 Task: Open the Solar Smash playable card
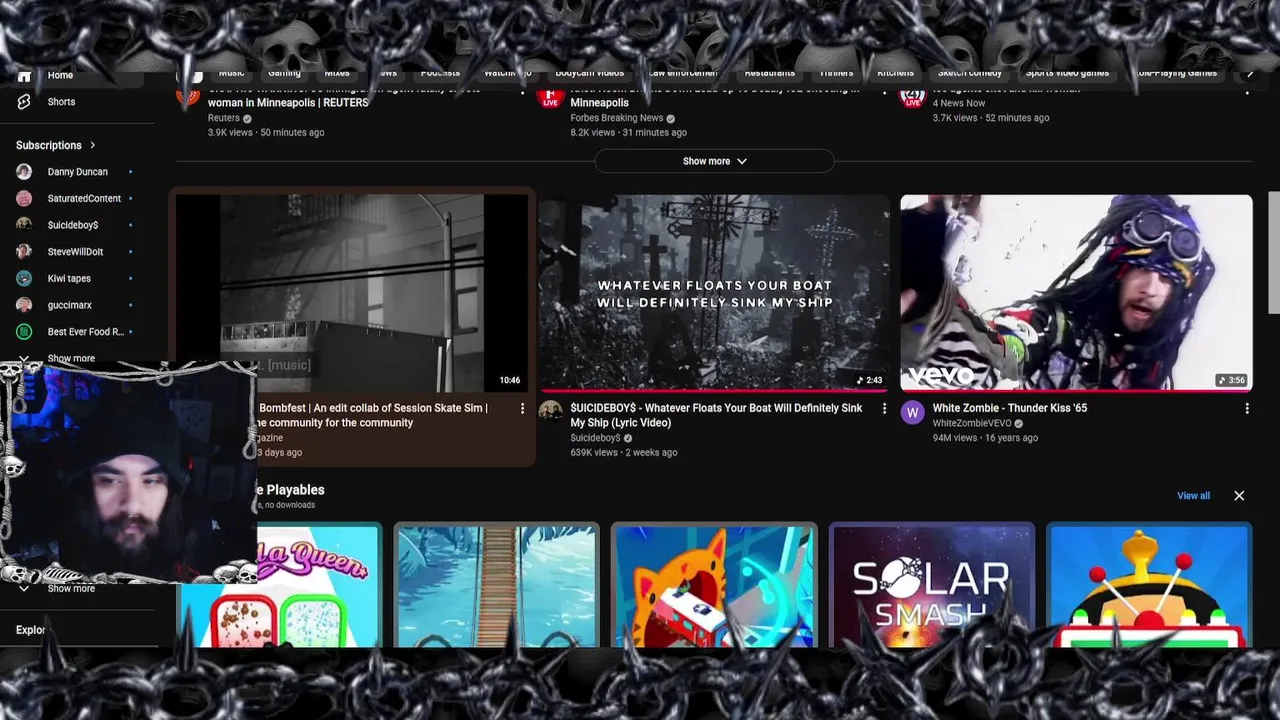pos(931,585)
